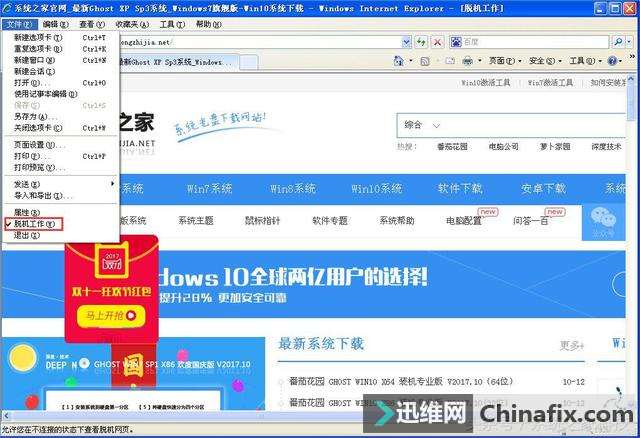The image size is (640, 438).
Task: Choose 重复选项卡(B) from the File menu
Action: [60, 49]
